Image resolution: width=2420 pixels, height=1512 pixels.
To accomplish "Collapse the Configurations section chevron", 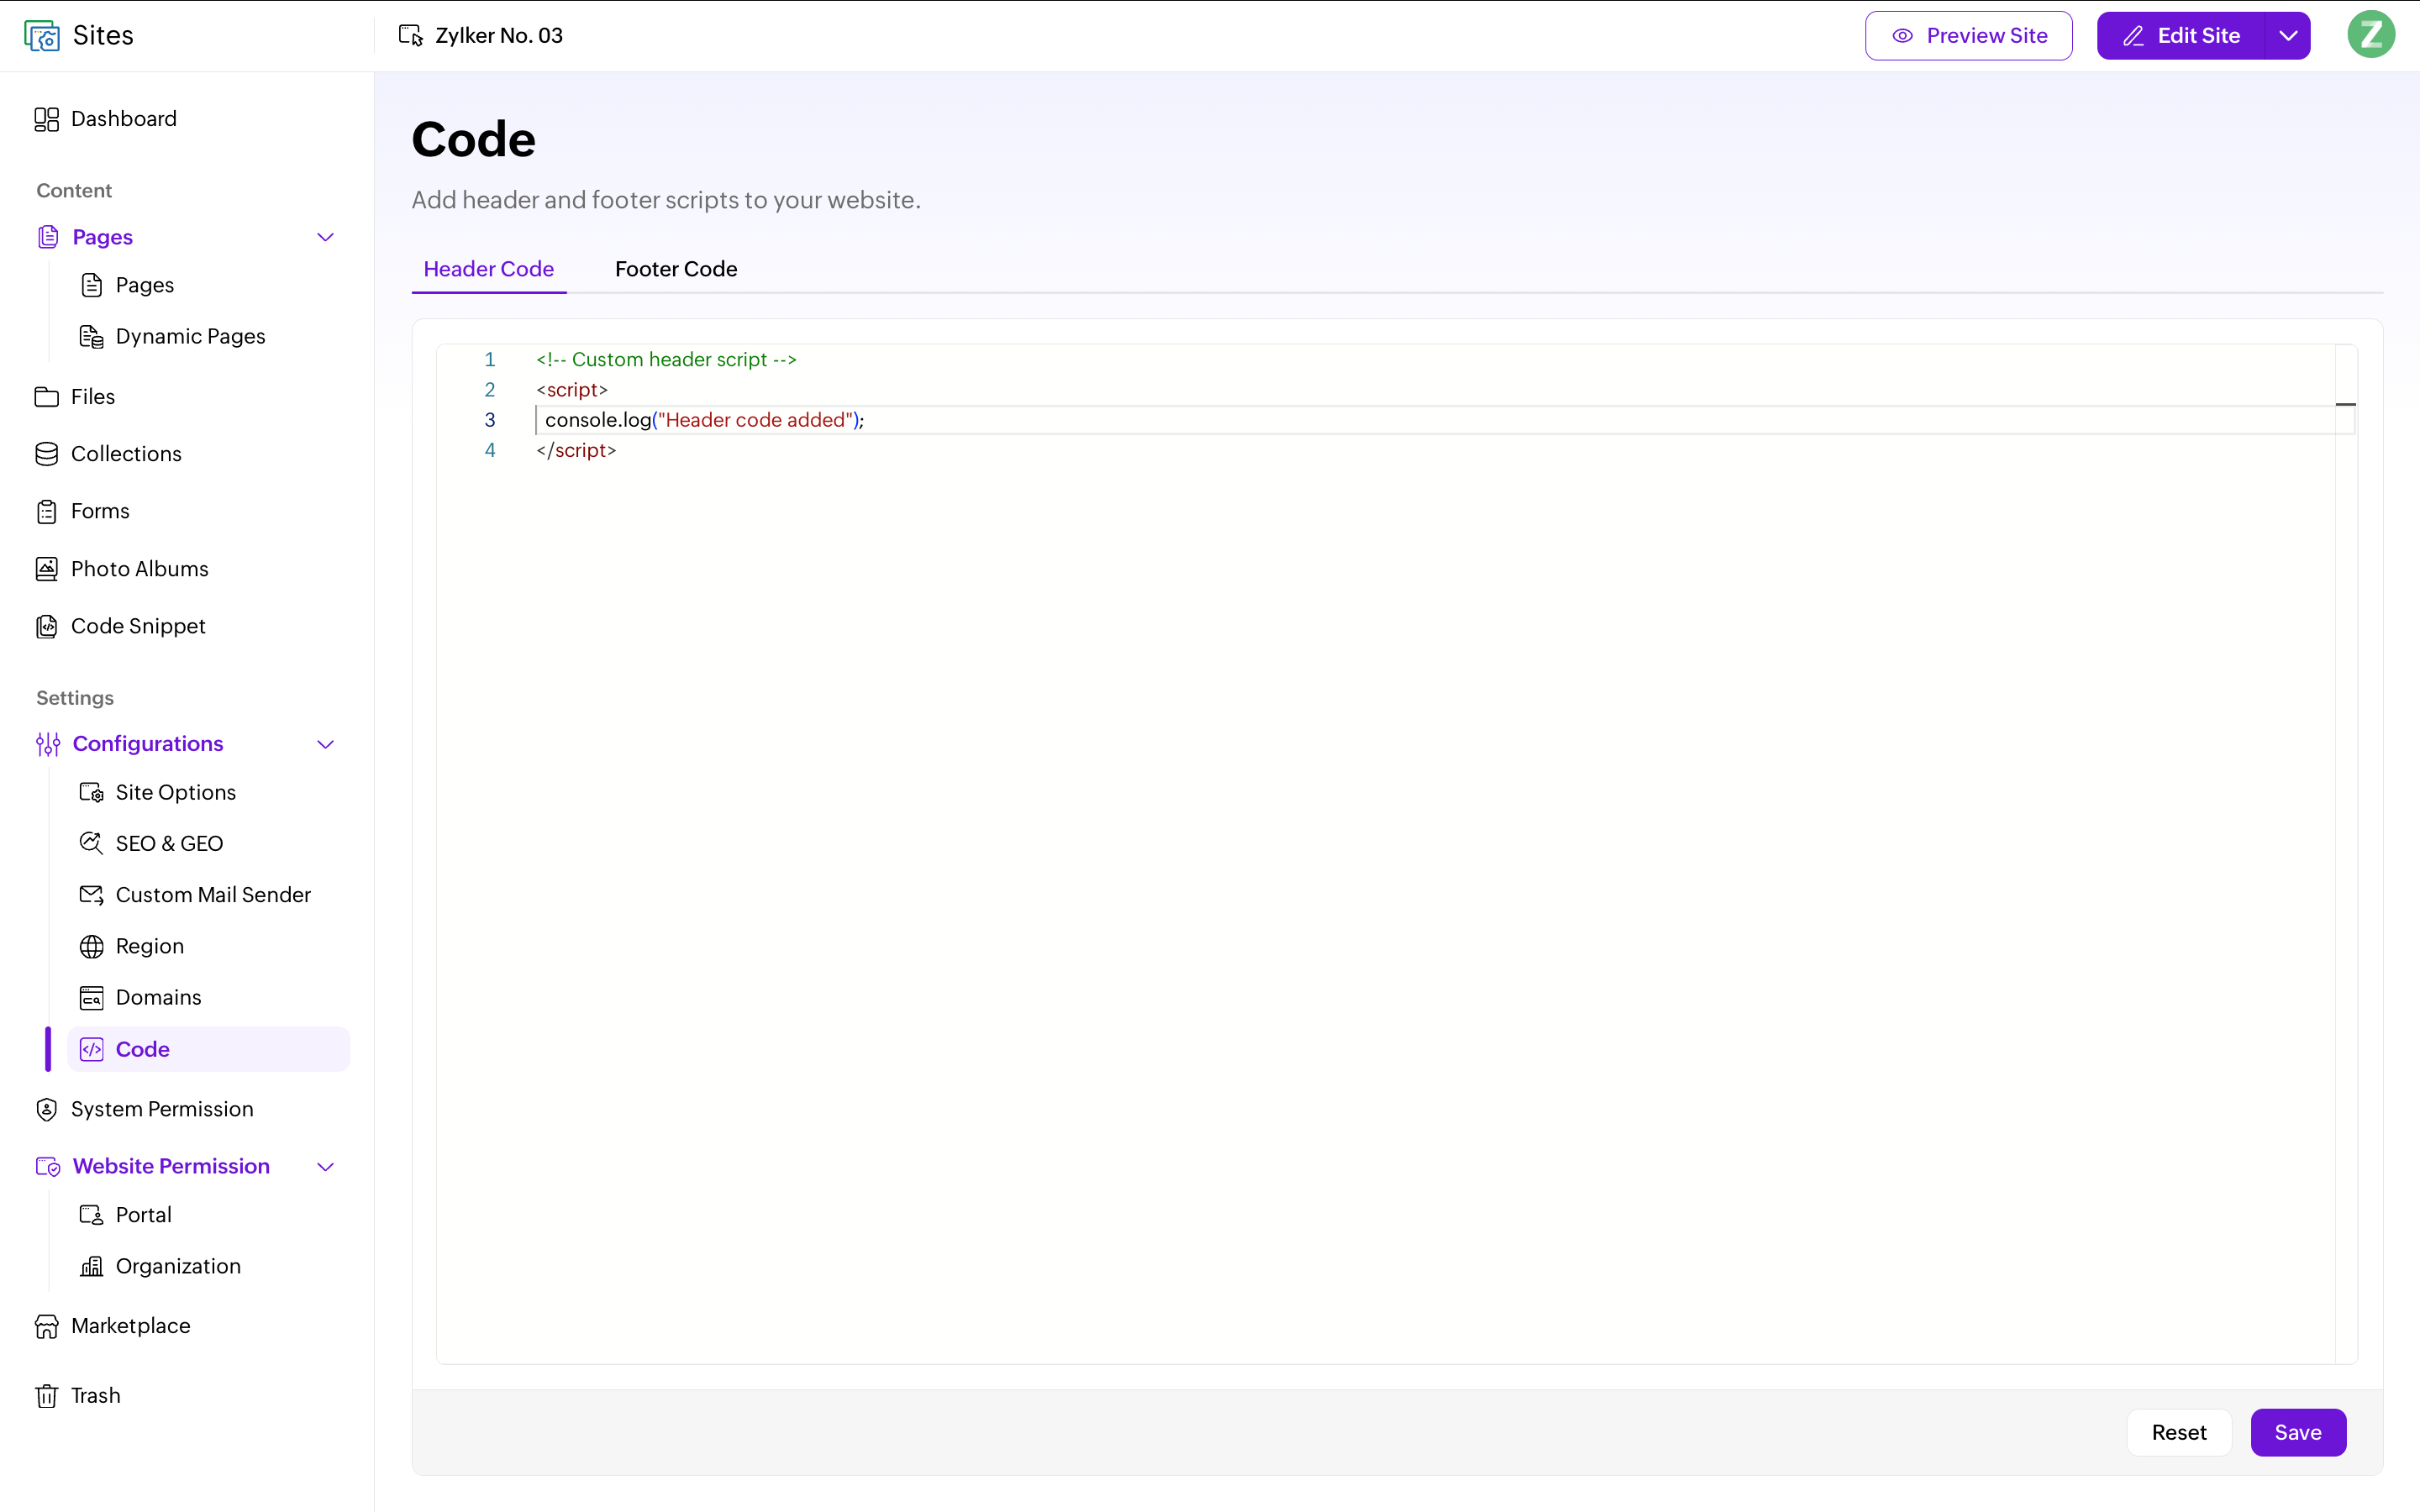I will [x=325, y=744].
